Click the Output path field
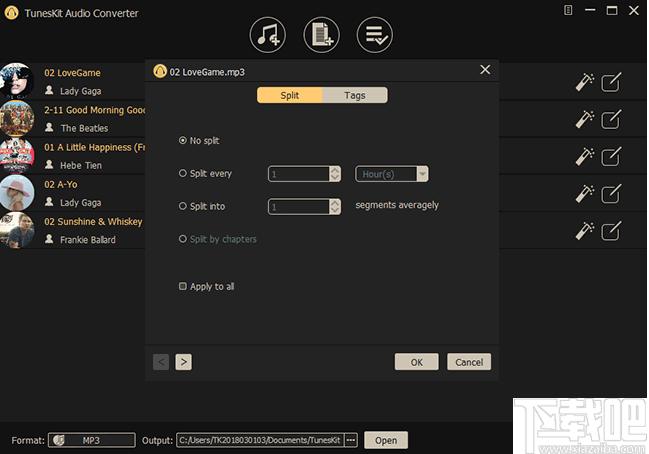The height and width of the screenshot is (454, 649). pyautogui.click(x=260, y=440)
